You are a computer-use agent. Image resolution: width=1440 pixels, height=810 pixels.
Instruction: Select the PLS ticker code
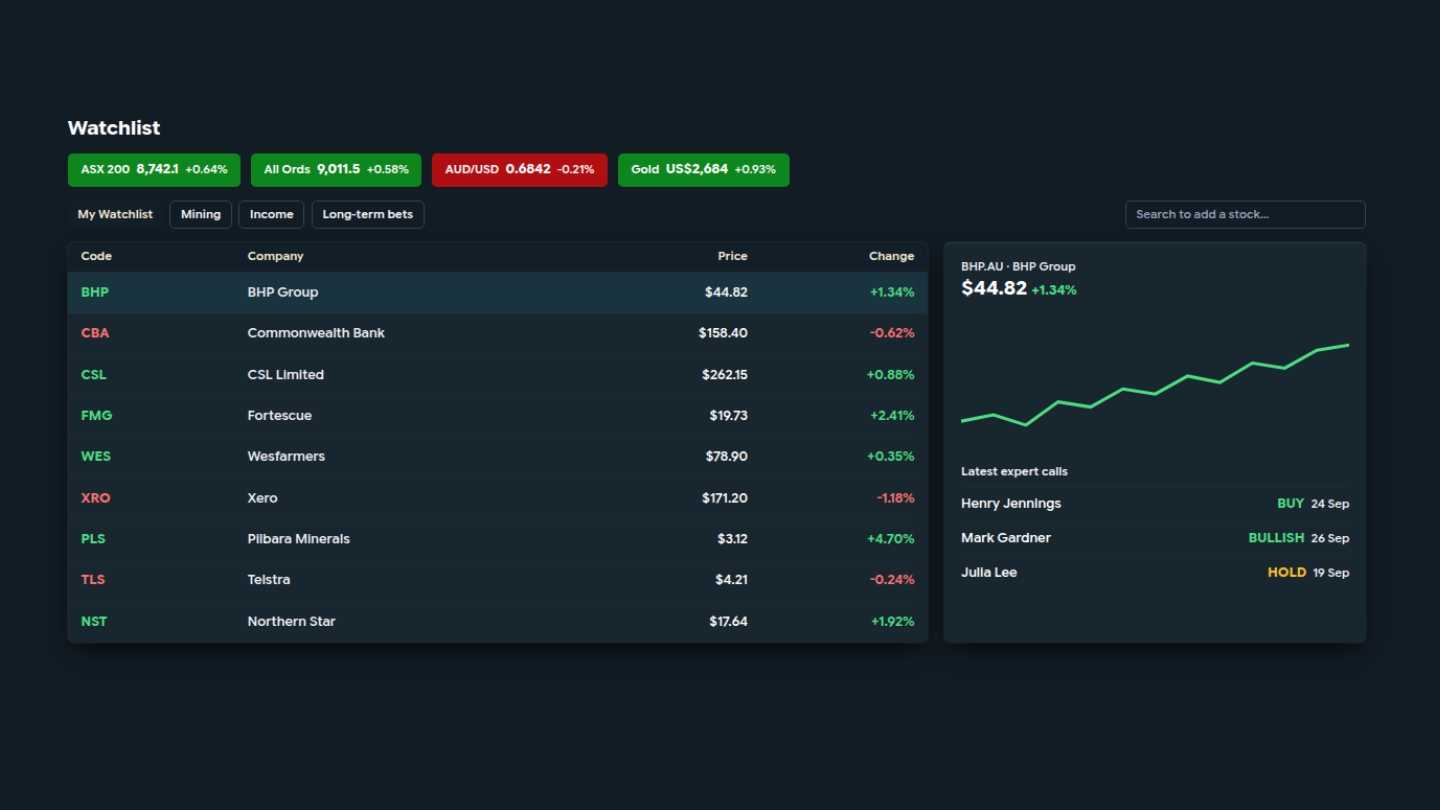(93, 539)
